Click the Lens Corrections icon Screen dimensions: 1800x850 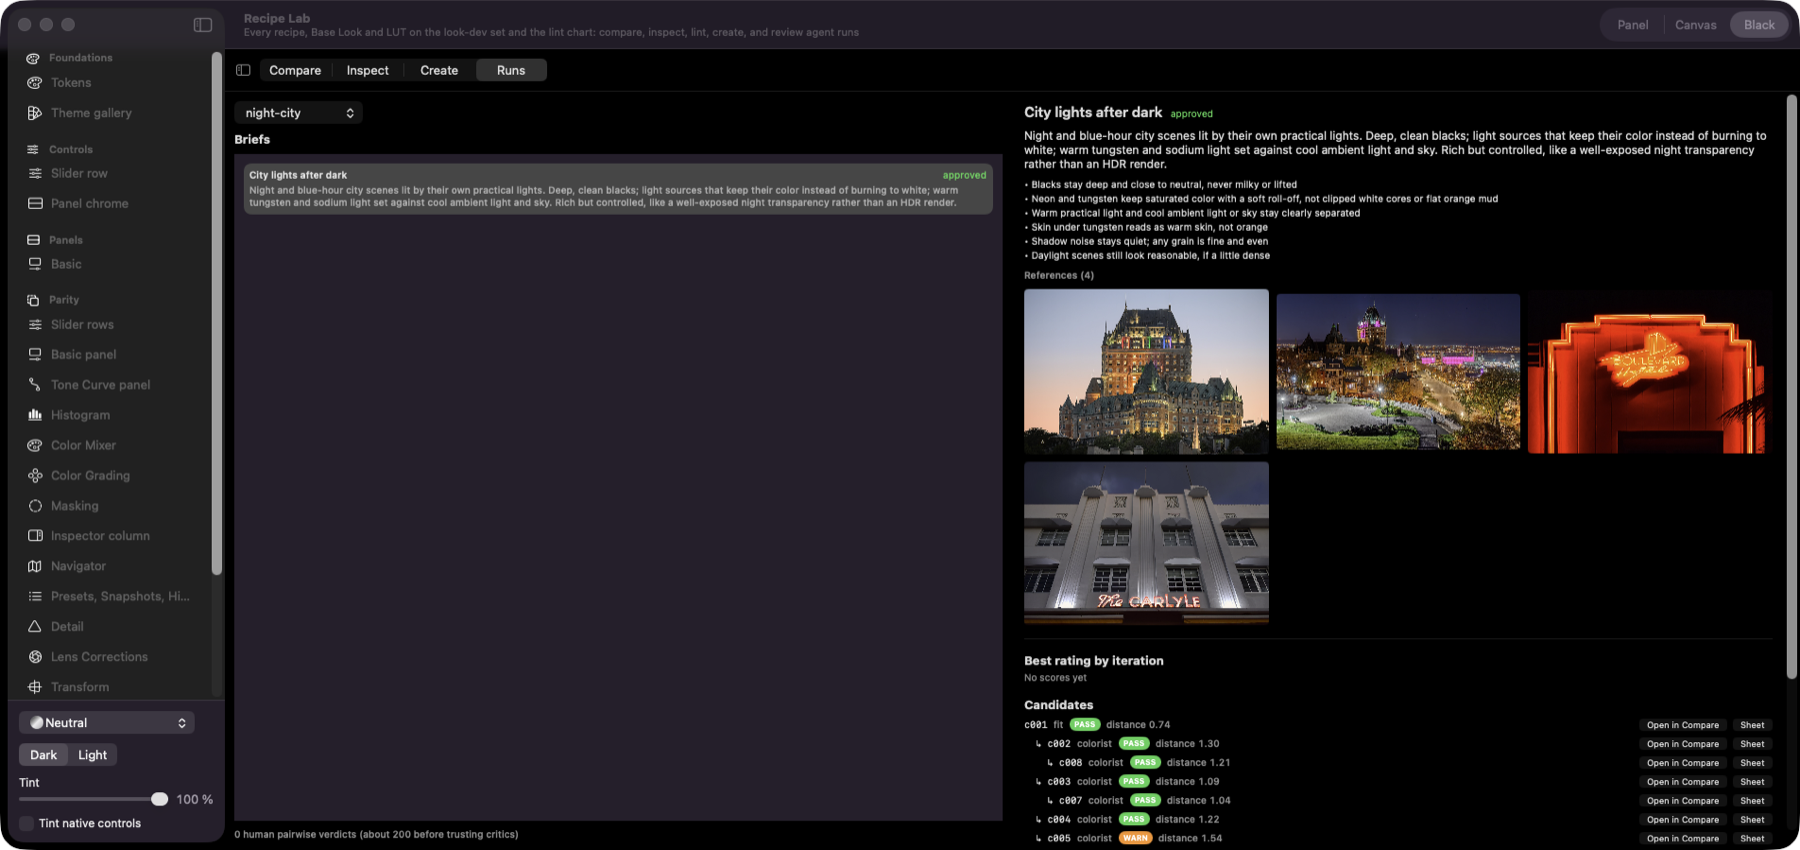[x=35, y=657]
